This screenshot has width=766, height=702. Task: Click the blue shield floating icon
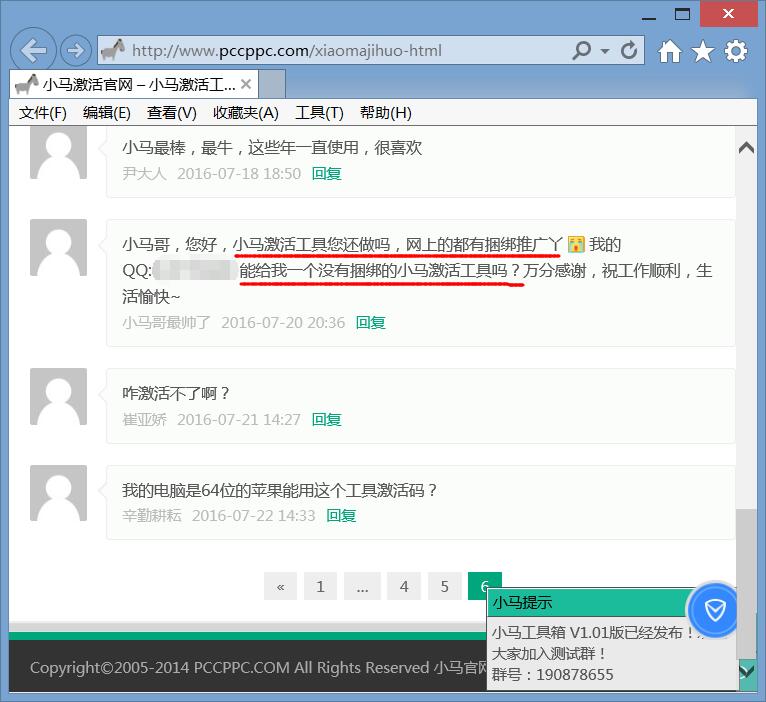[x=715, y=610]
